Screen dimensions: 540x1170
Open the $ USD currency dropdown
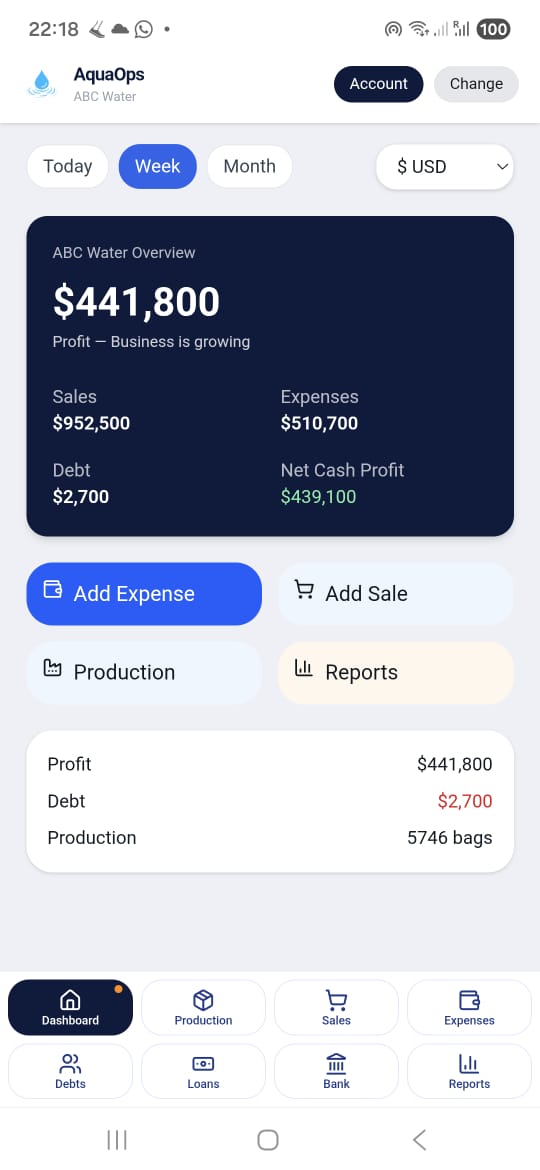pos(445,166)
